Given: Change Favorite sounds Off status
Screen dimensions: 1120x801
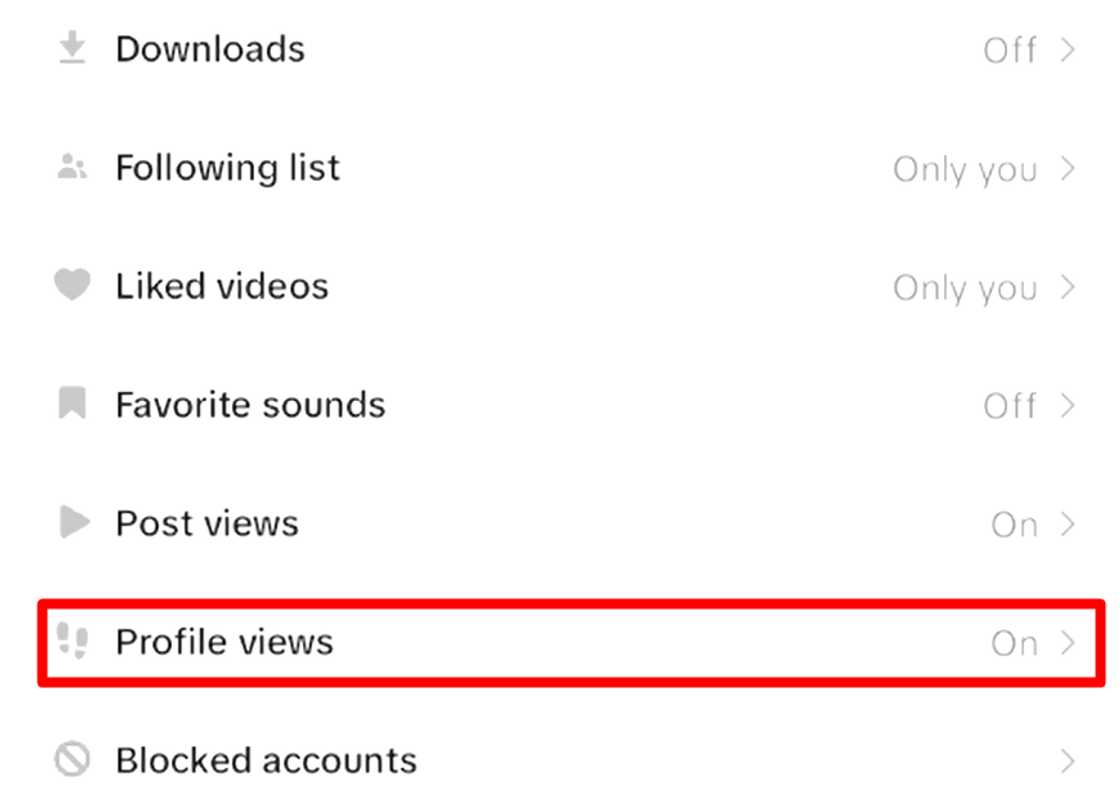Looking at the screenshot, I should (1010, 406).
